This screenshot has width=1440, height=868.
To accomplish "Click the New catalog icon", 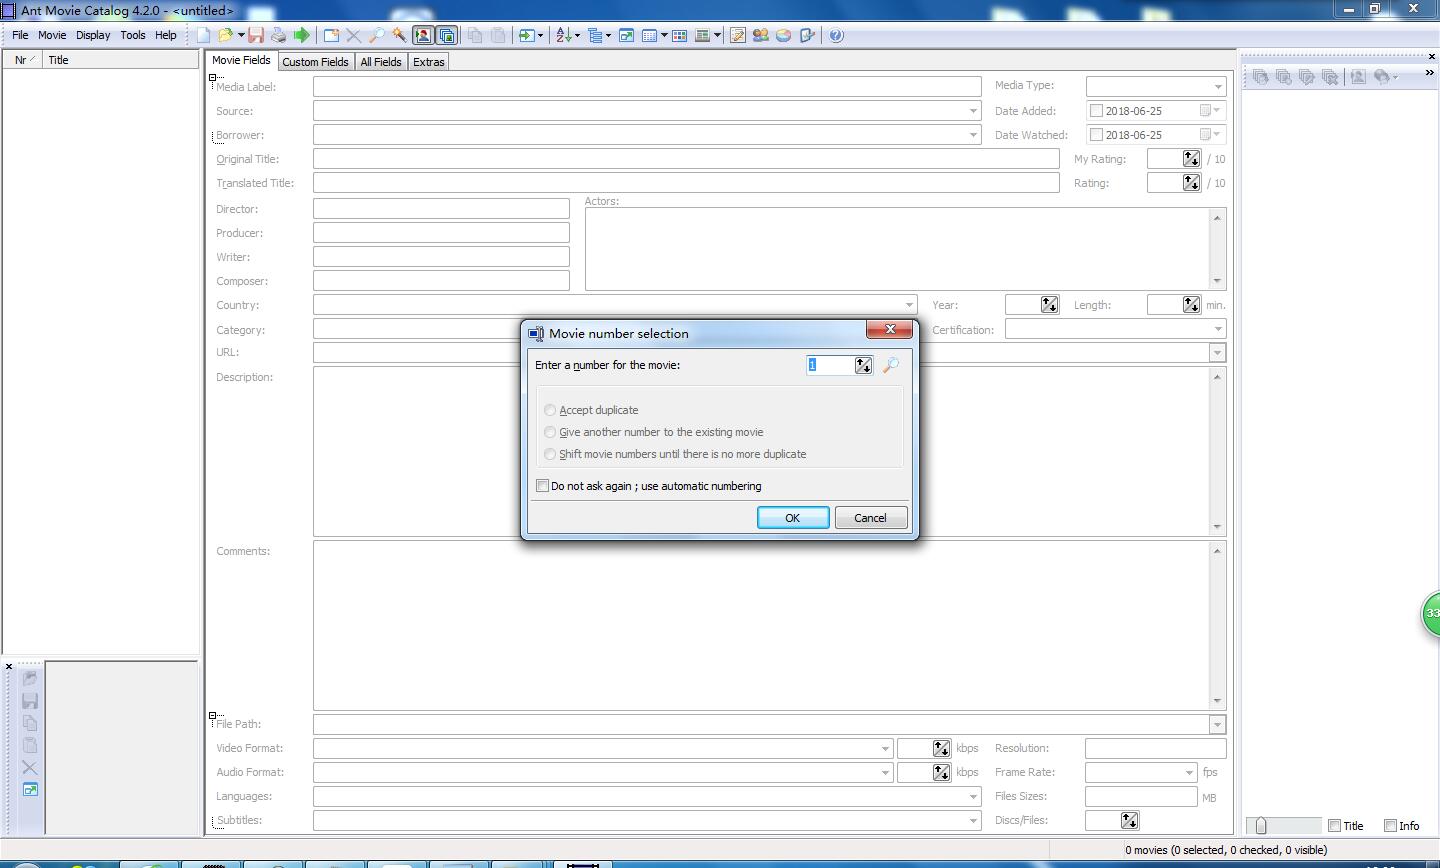I will [x=203, y=35].
